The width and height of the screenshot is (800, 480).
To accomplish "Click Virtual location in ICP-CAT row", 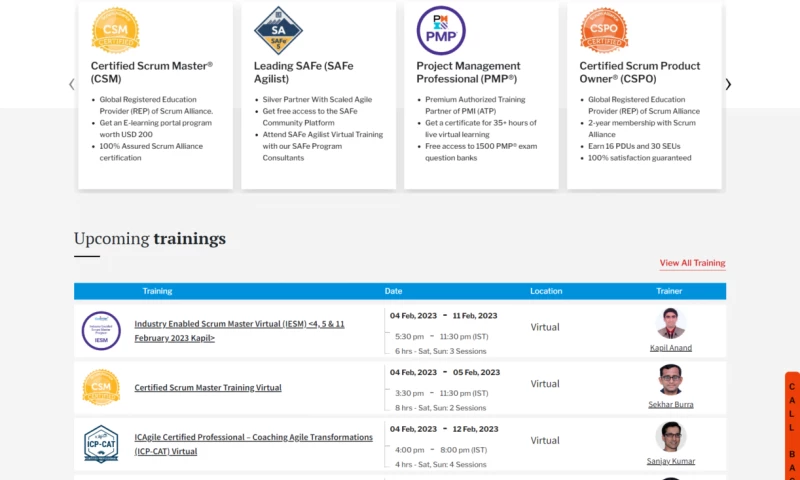I will pyautogui.click(x=545, y=440).
